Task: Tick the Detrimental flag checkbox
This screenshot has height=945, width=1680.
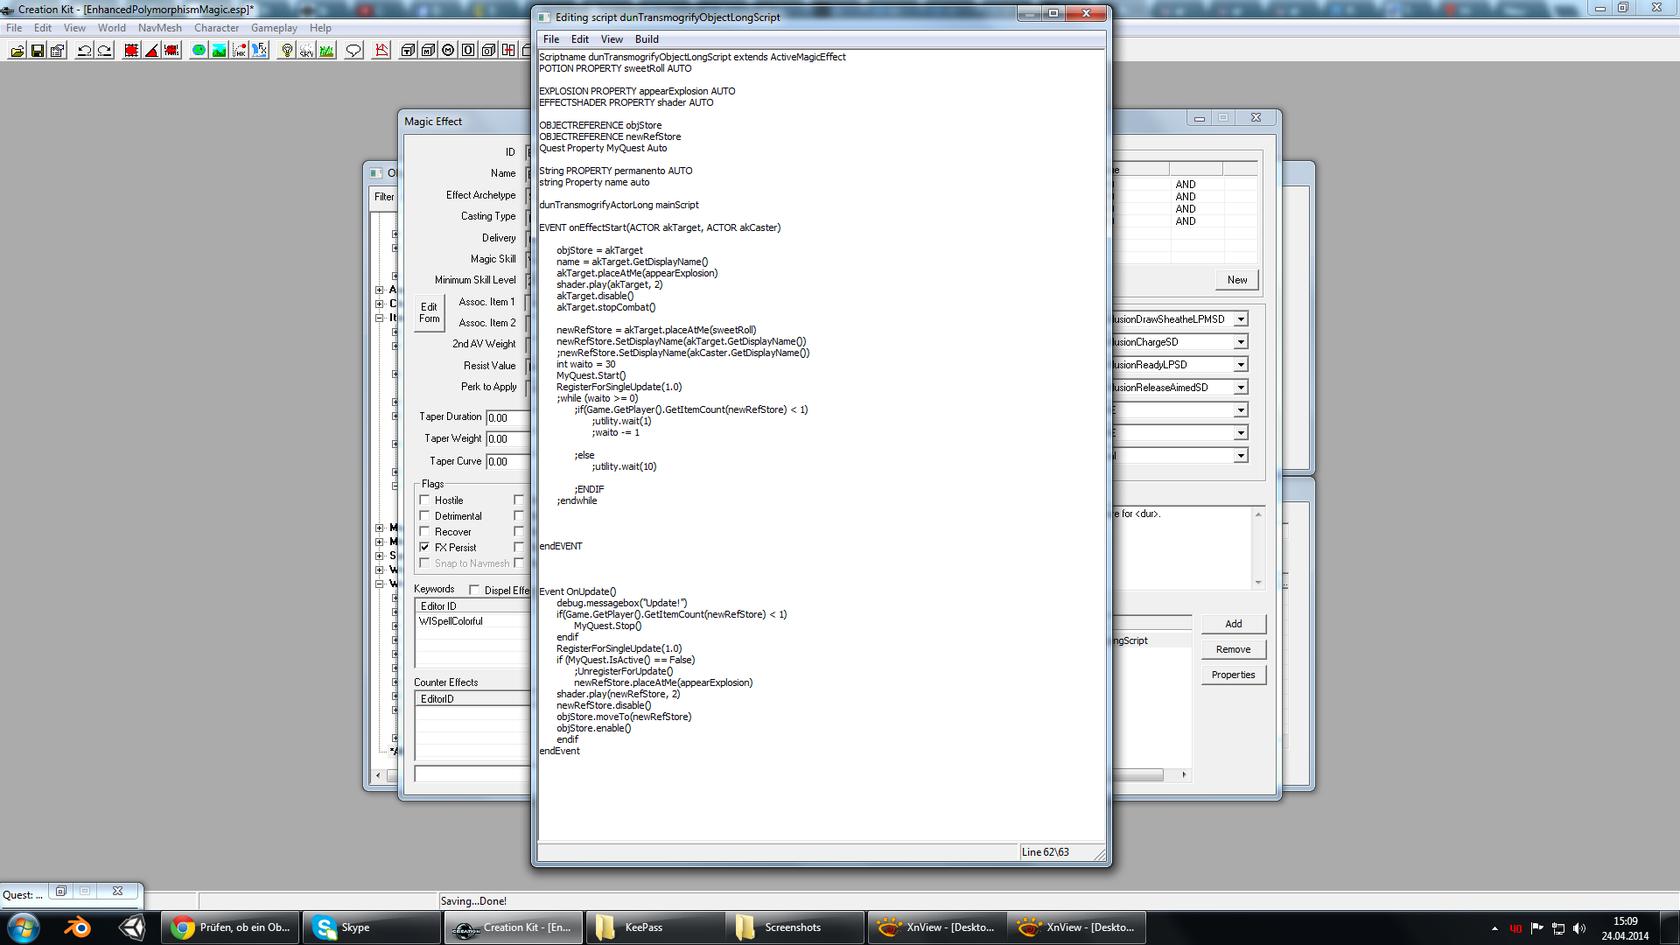Action: (425, 516)
